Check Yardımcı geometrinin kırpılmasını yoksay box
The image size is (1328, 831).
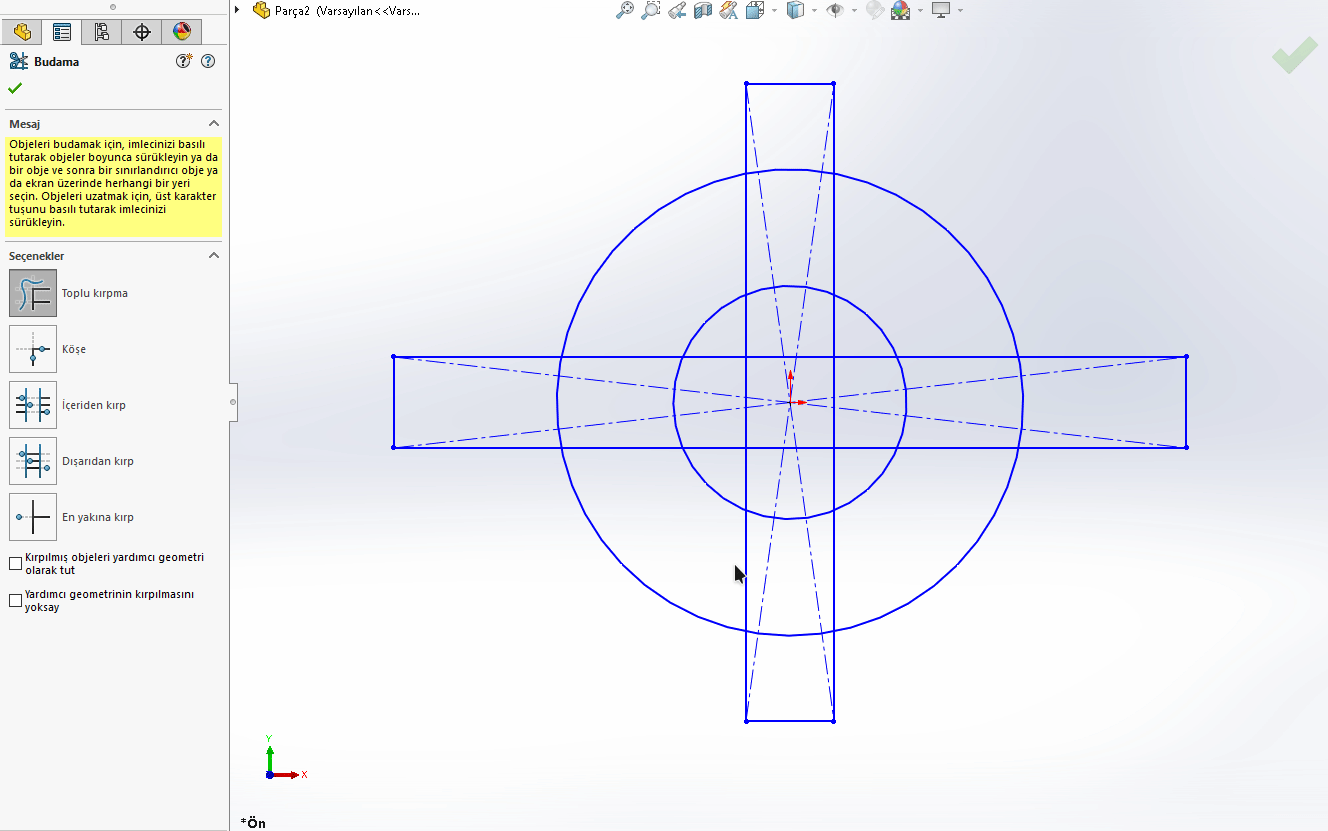pos(15,601)
